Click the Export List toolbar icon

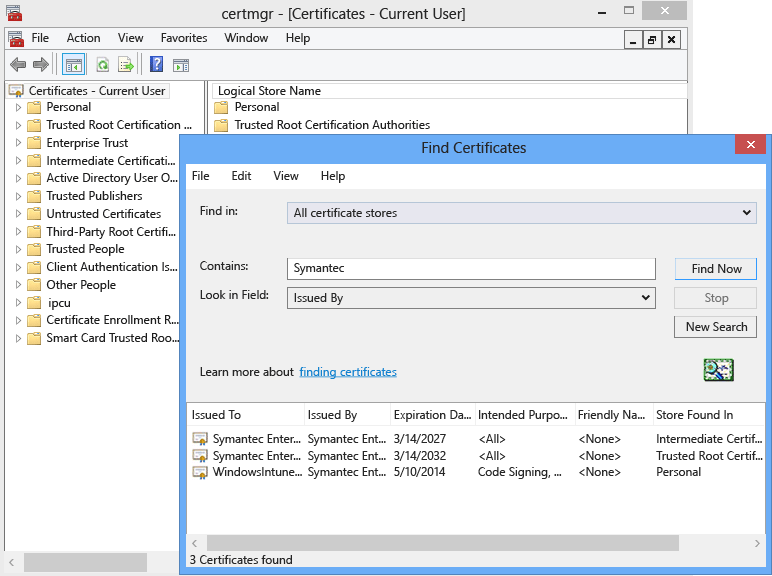pyautogui.click(x=126, y=64)
